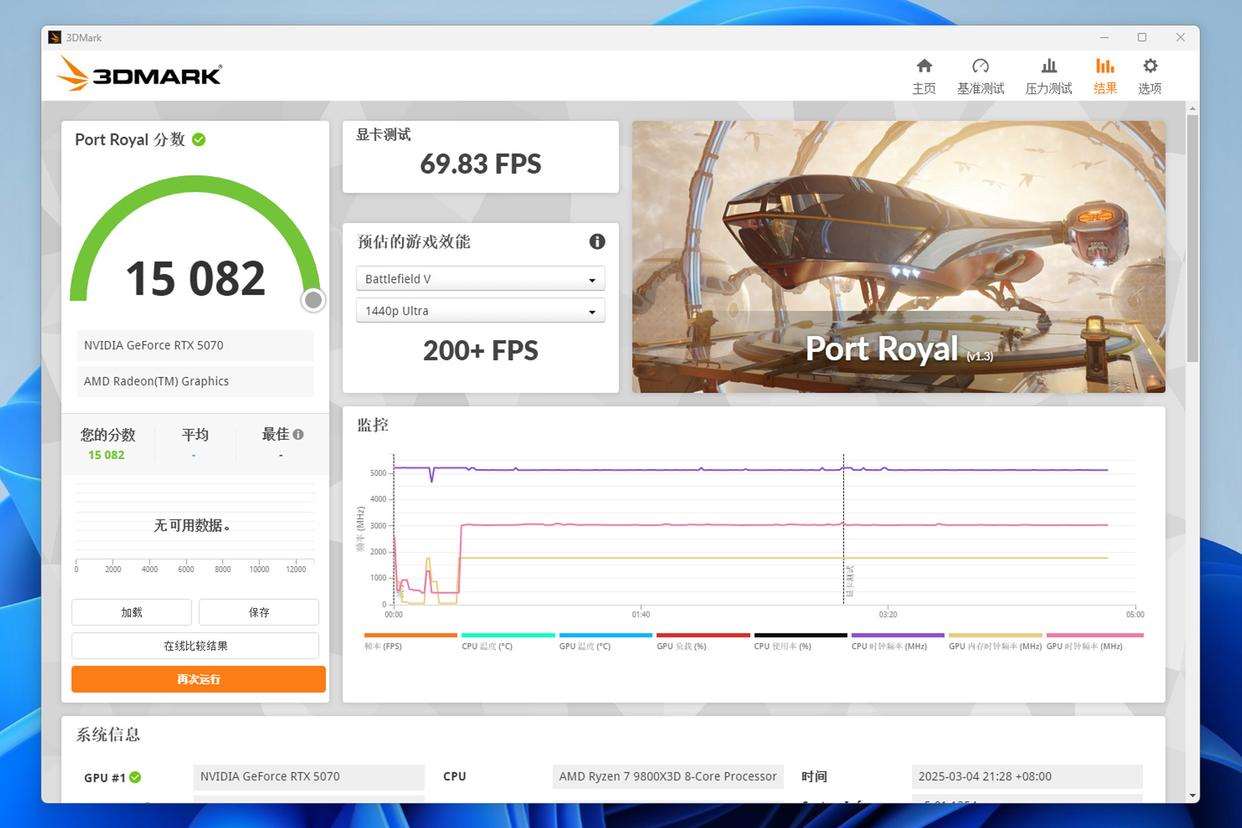Viewport: 1242px width, 828px height.
Task: Click 在线比较结果 compare online button
Action: click(195, 646)
